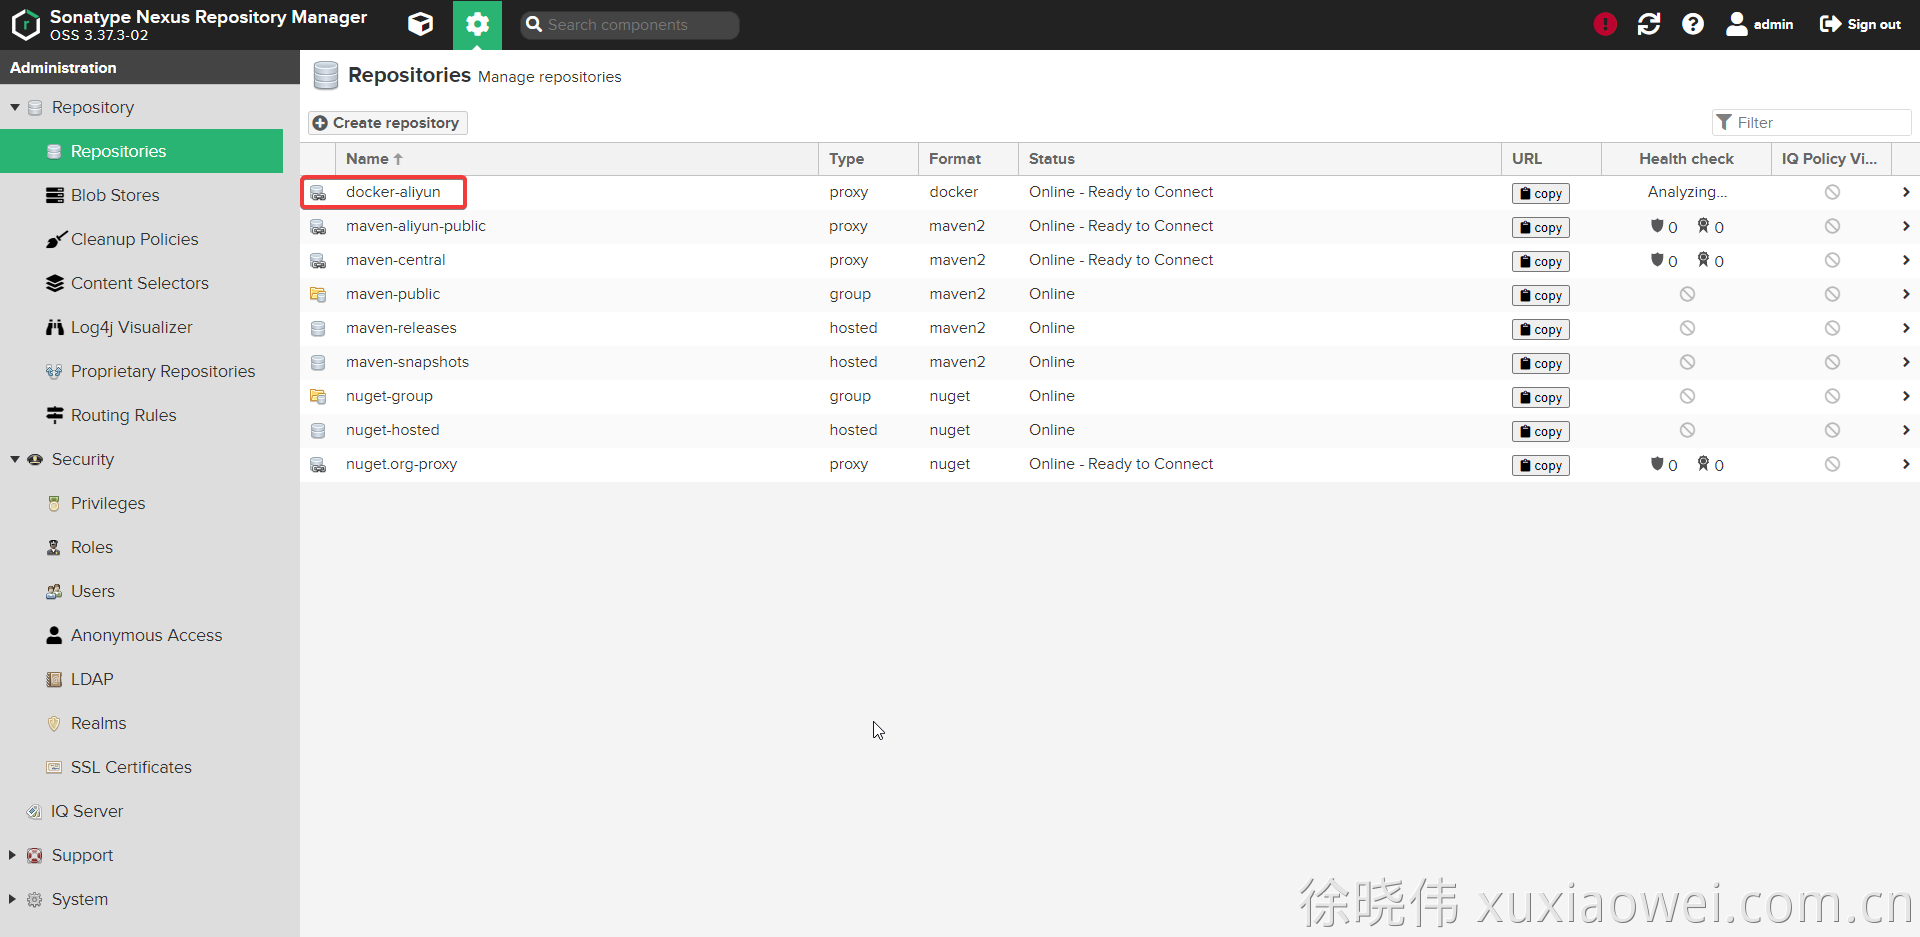Click the docker-aliyun proxy repository icon
The image size is (1920, 937).
pyautogui.click(x=318, y=192)
